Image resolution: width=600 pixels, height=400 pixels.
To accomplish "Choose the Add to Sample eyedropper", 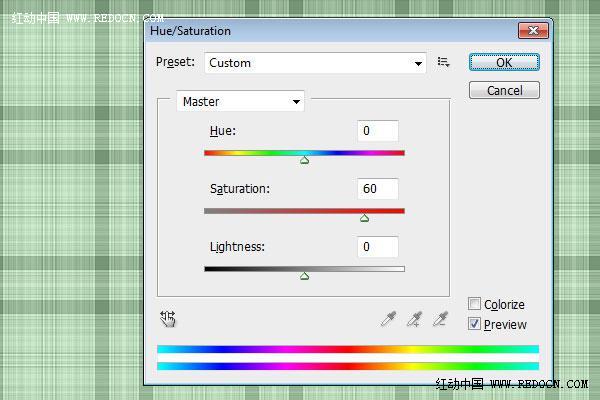I will click(414, 319).
